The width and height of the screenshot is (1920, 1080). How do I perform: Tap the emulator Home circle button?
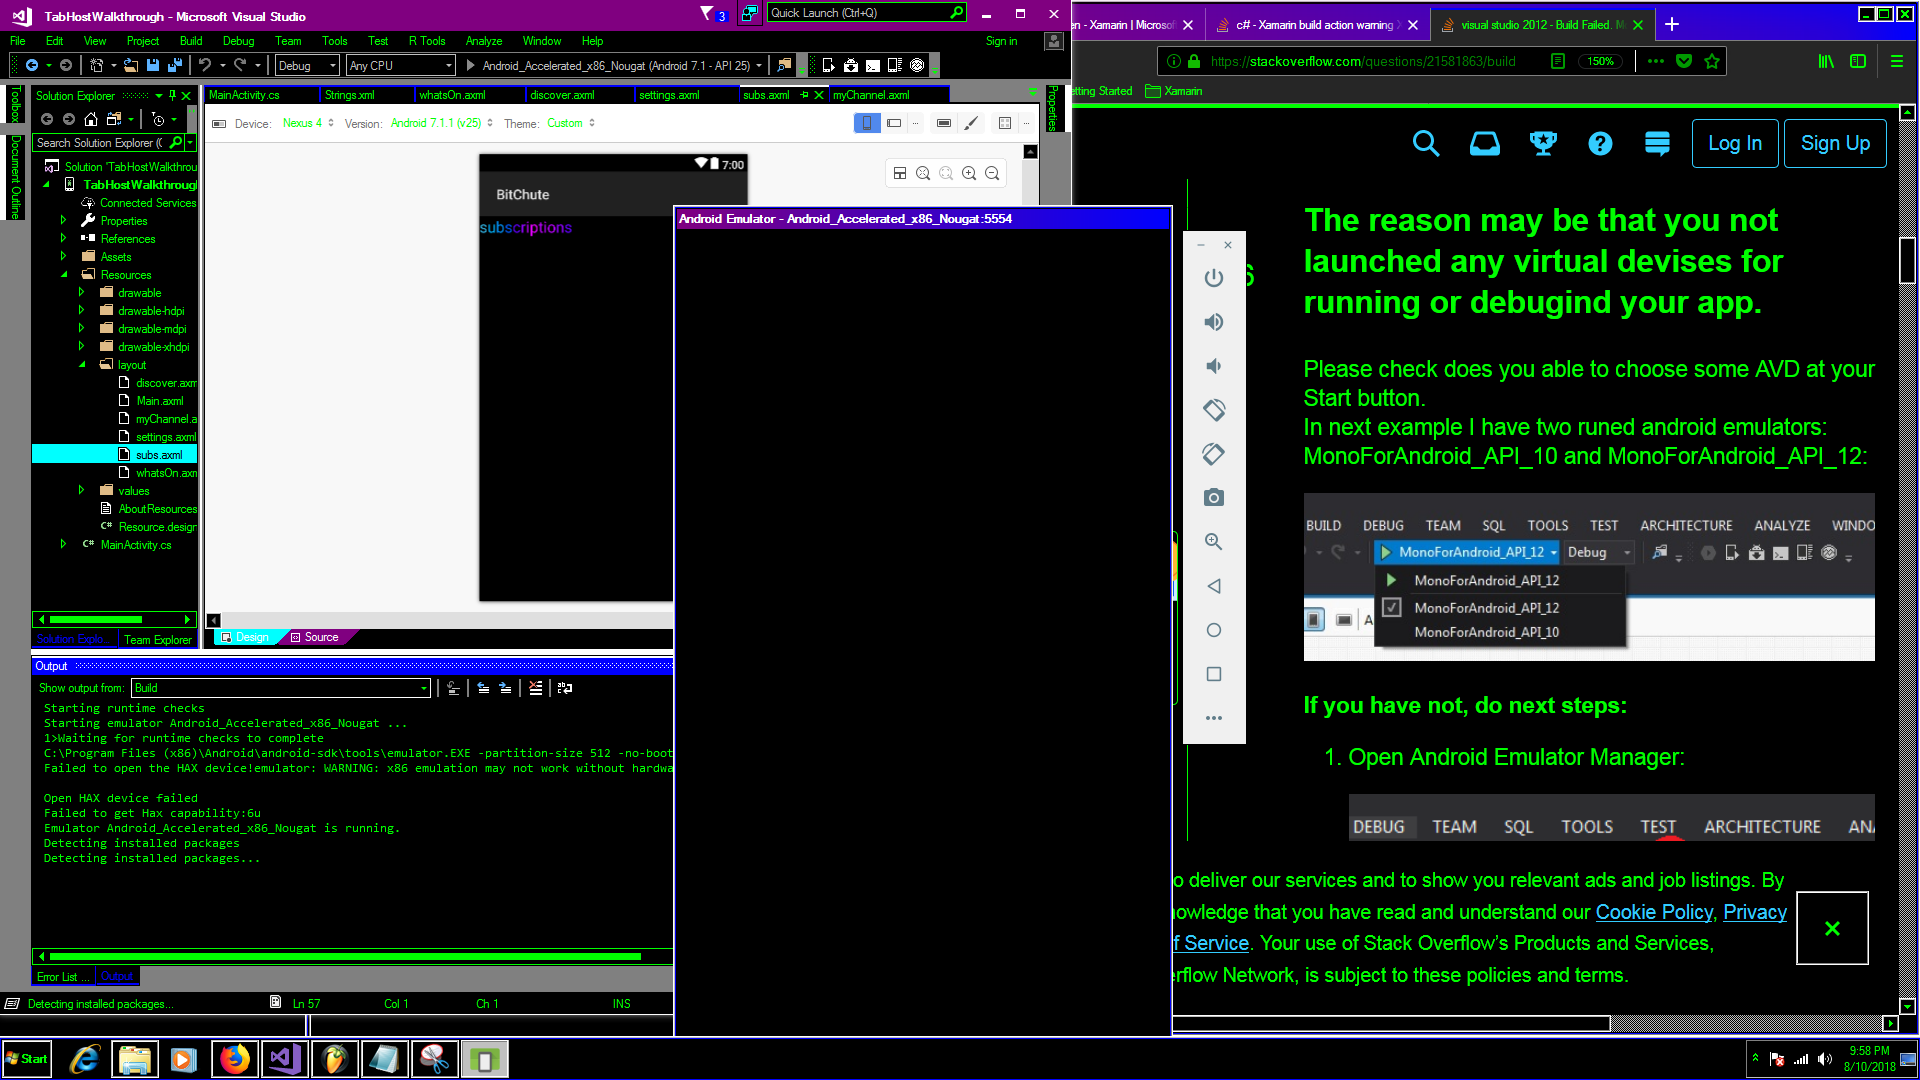1214,630
